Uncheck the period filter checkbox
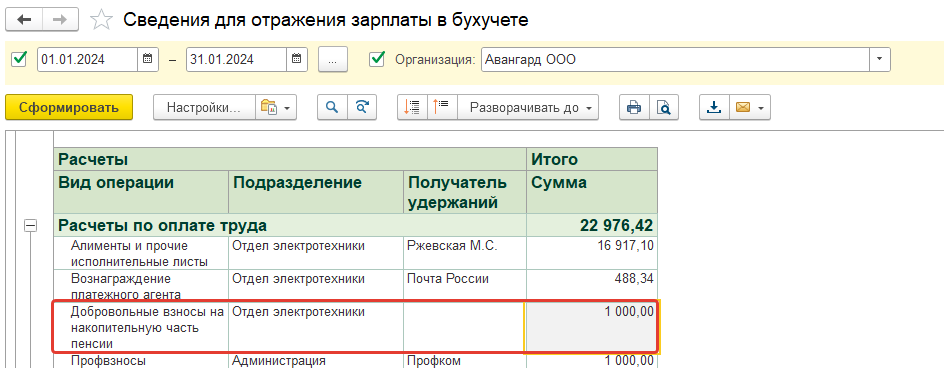The width and height of the screenshot is (944, 368). click(x=20, y=59)
